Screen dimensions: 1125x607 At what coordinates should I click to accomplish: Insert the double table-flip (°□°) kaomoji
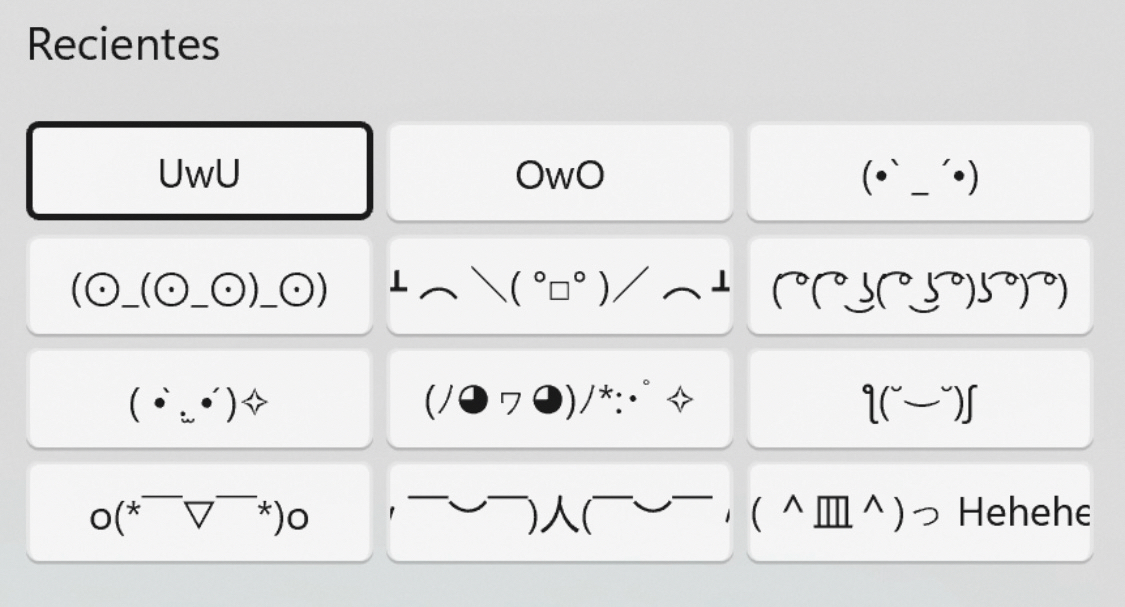tap(559, 286)
